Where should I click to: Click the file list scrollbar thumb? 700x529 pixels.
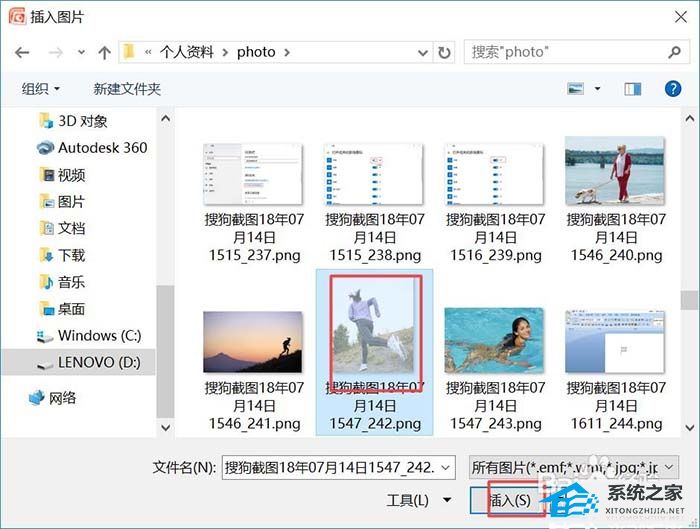pos(690,300)
